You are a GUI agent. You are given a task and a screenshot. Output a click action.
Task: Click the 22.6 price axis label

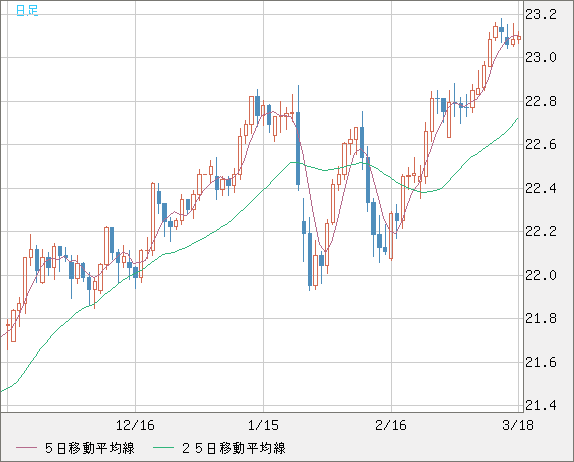tap(541, 145)
